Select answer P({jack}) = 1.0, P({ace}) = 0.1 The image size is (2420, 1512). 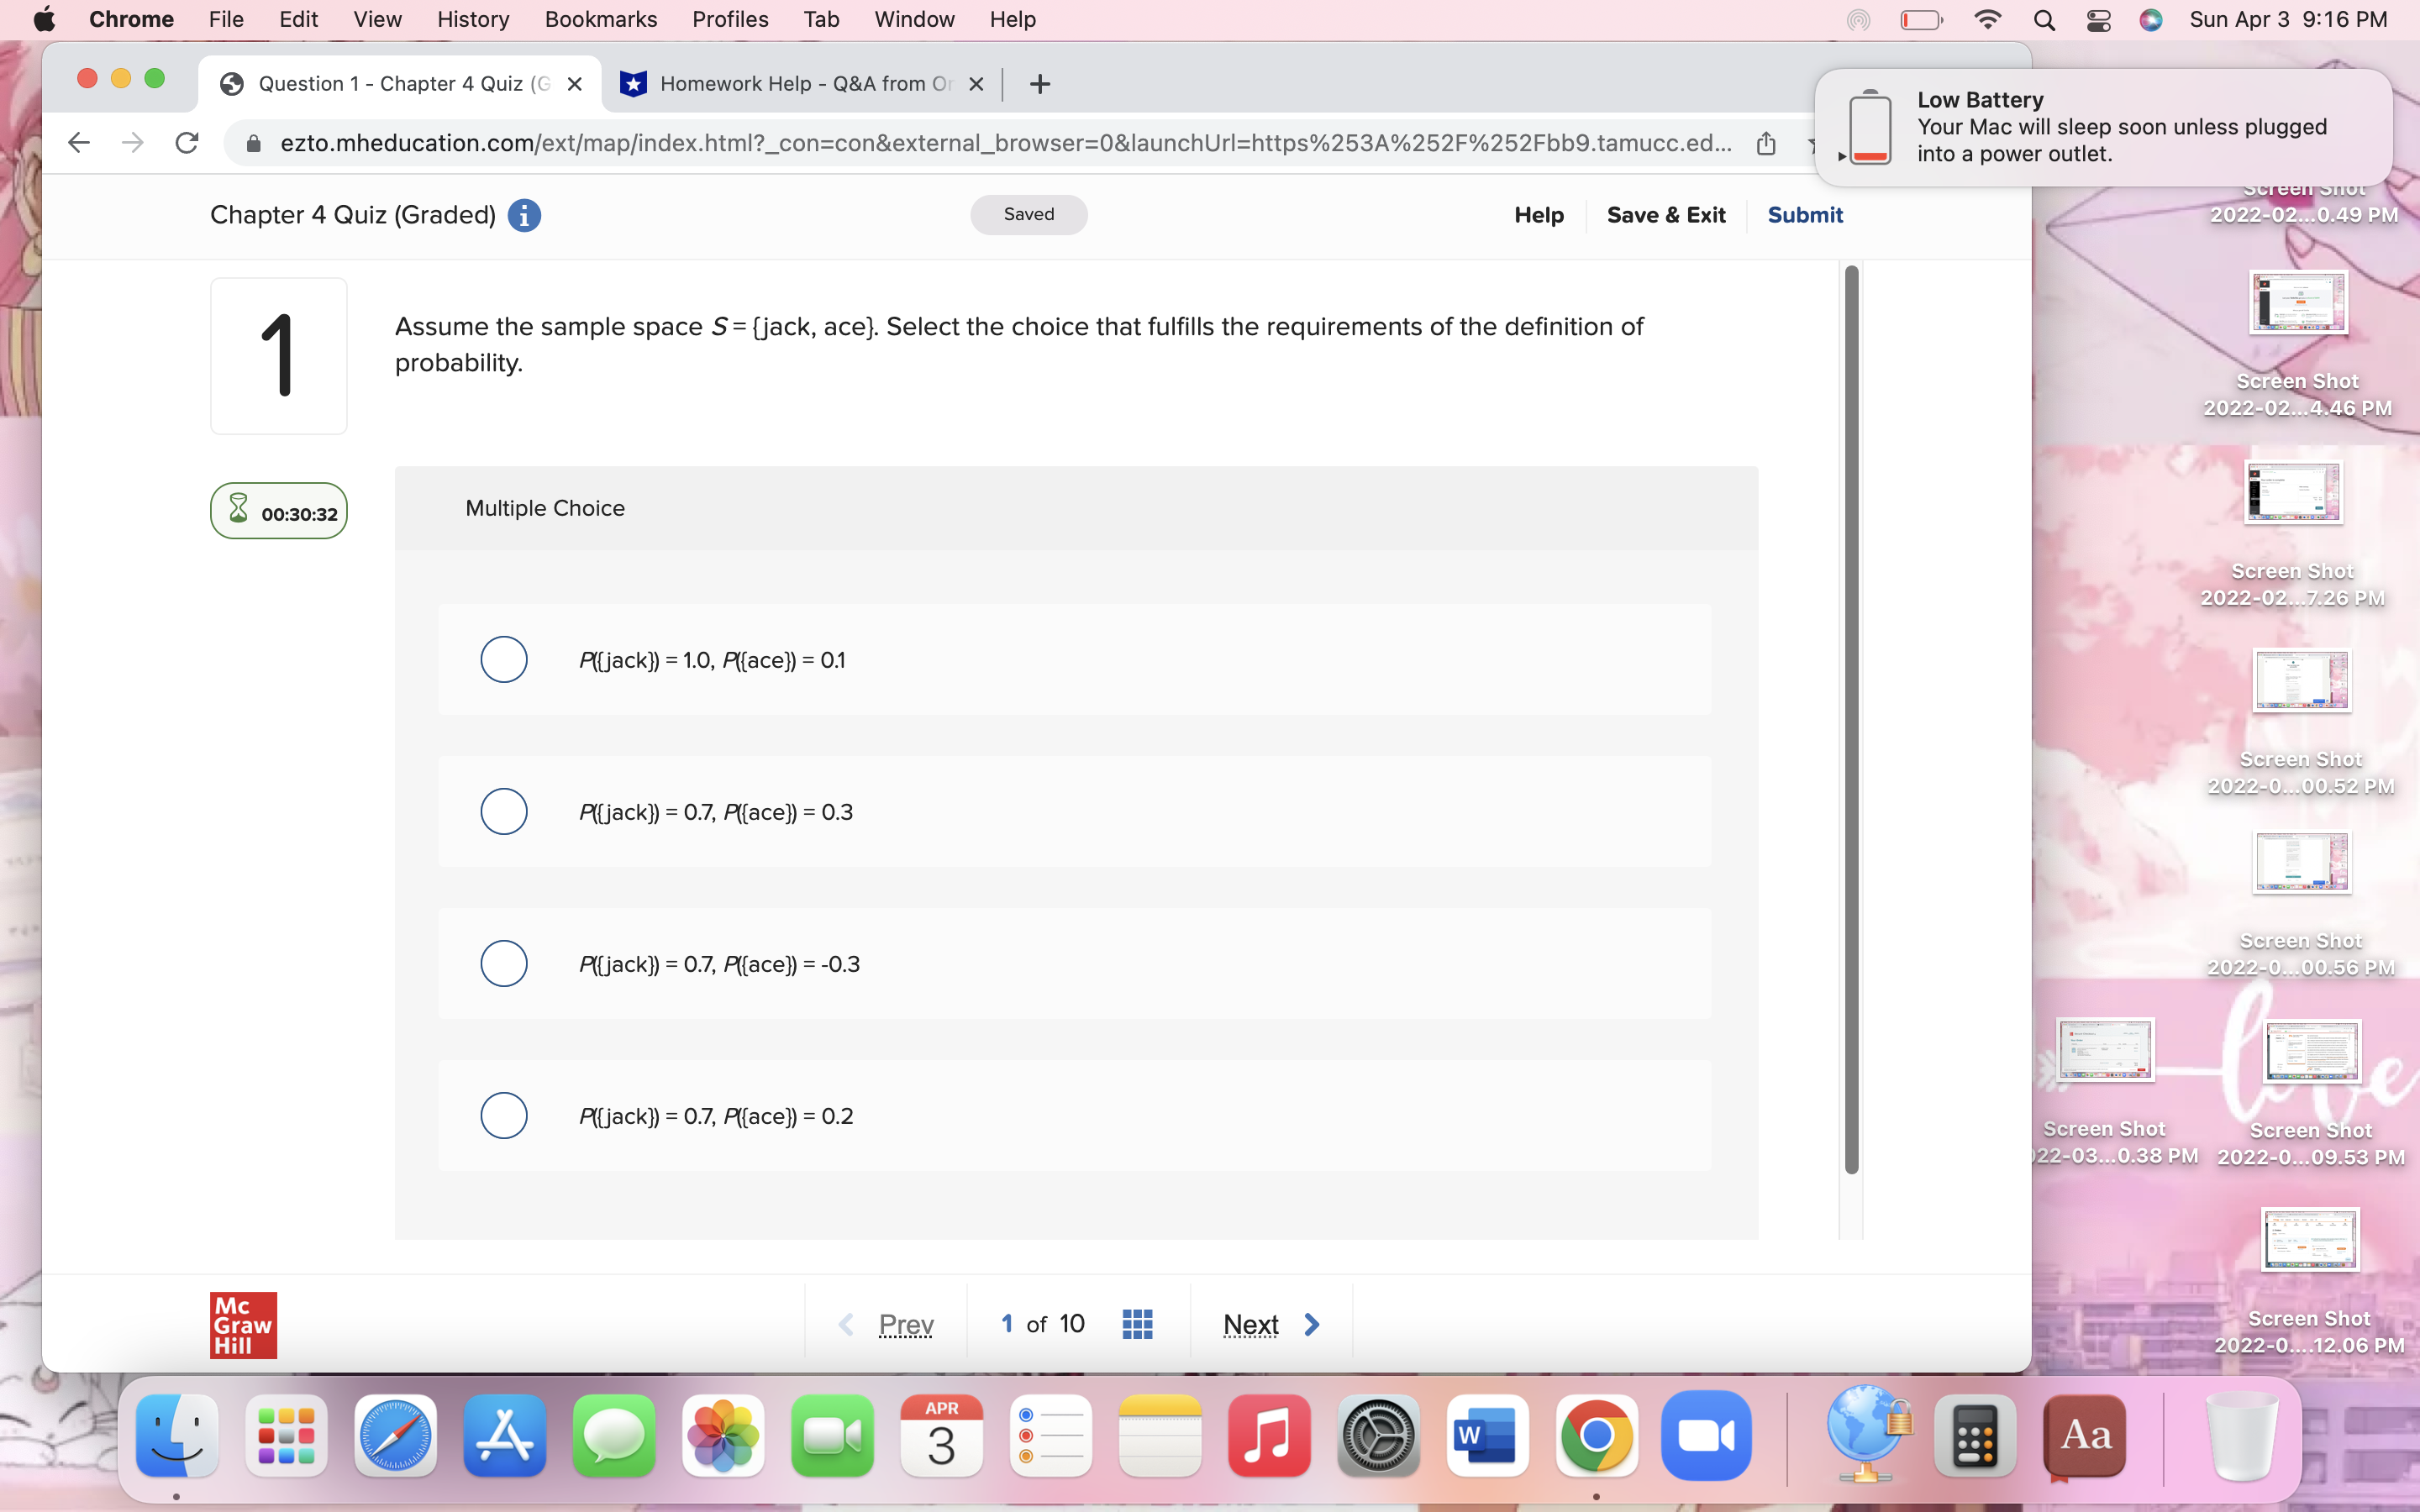(x=503, y=659)
